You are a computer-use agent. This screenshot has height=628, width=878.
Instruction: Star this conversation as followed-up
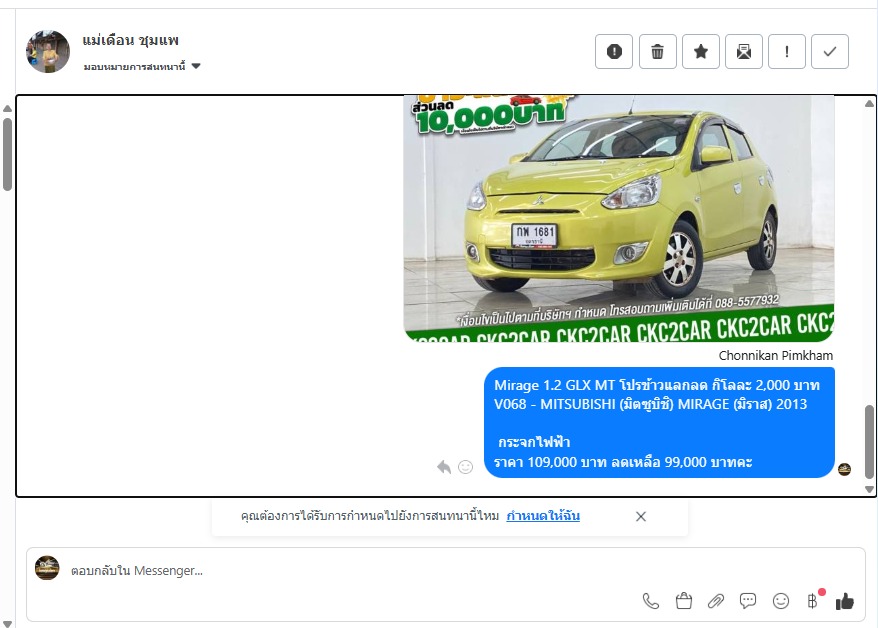coord(700,51)
